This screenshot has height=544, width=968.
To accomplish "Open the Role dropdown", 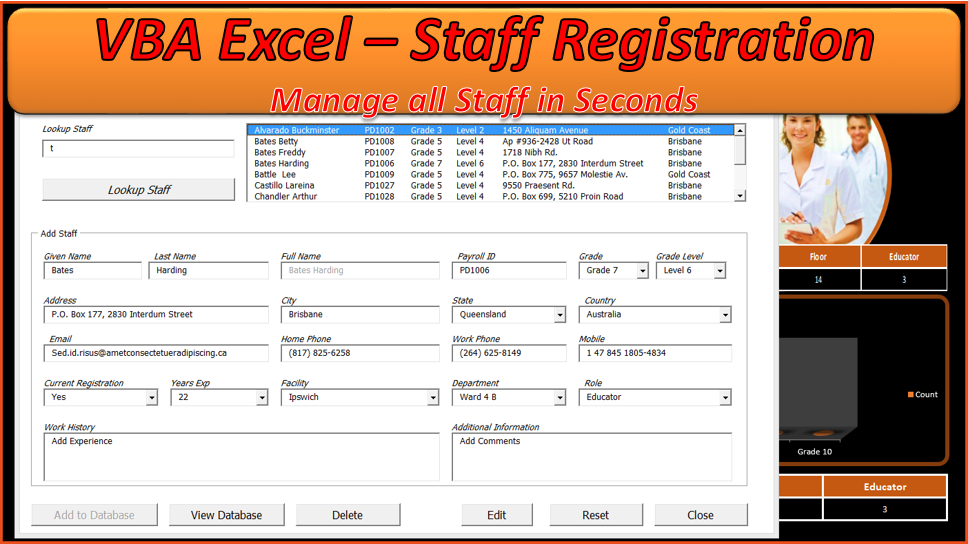I will (725, 398).
